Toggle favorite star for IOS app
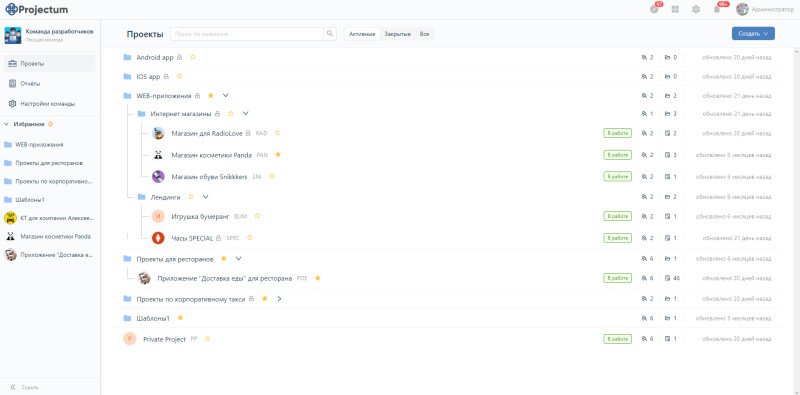The height and width of the screenshot is (395, 800). pos(180,76)
